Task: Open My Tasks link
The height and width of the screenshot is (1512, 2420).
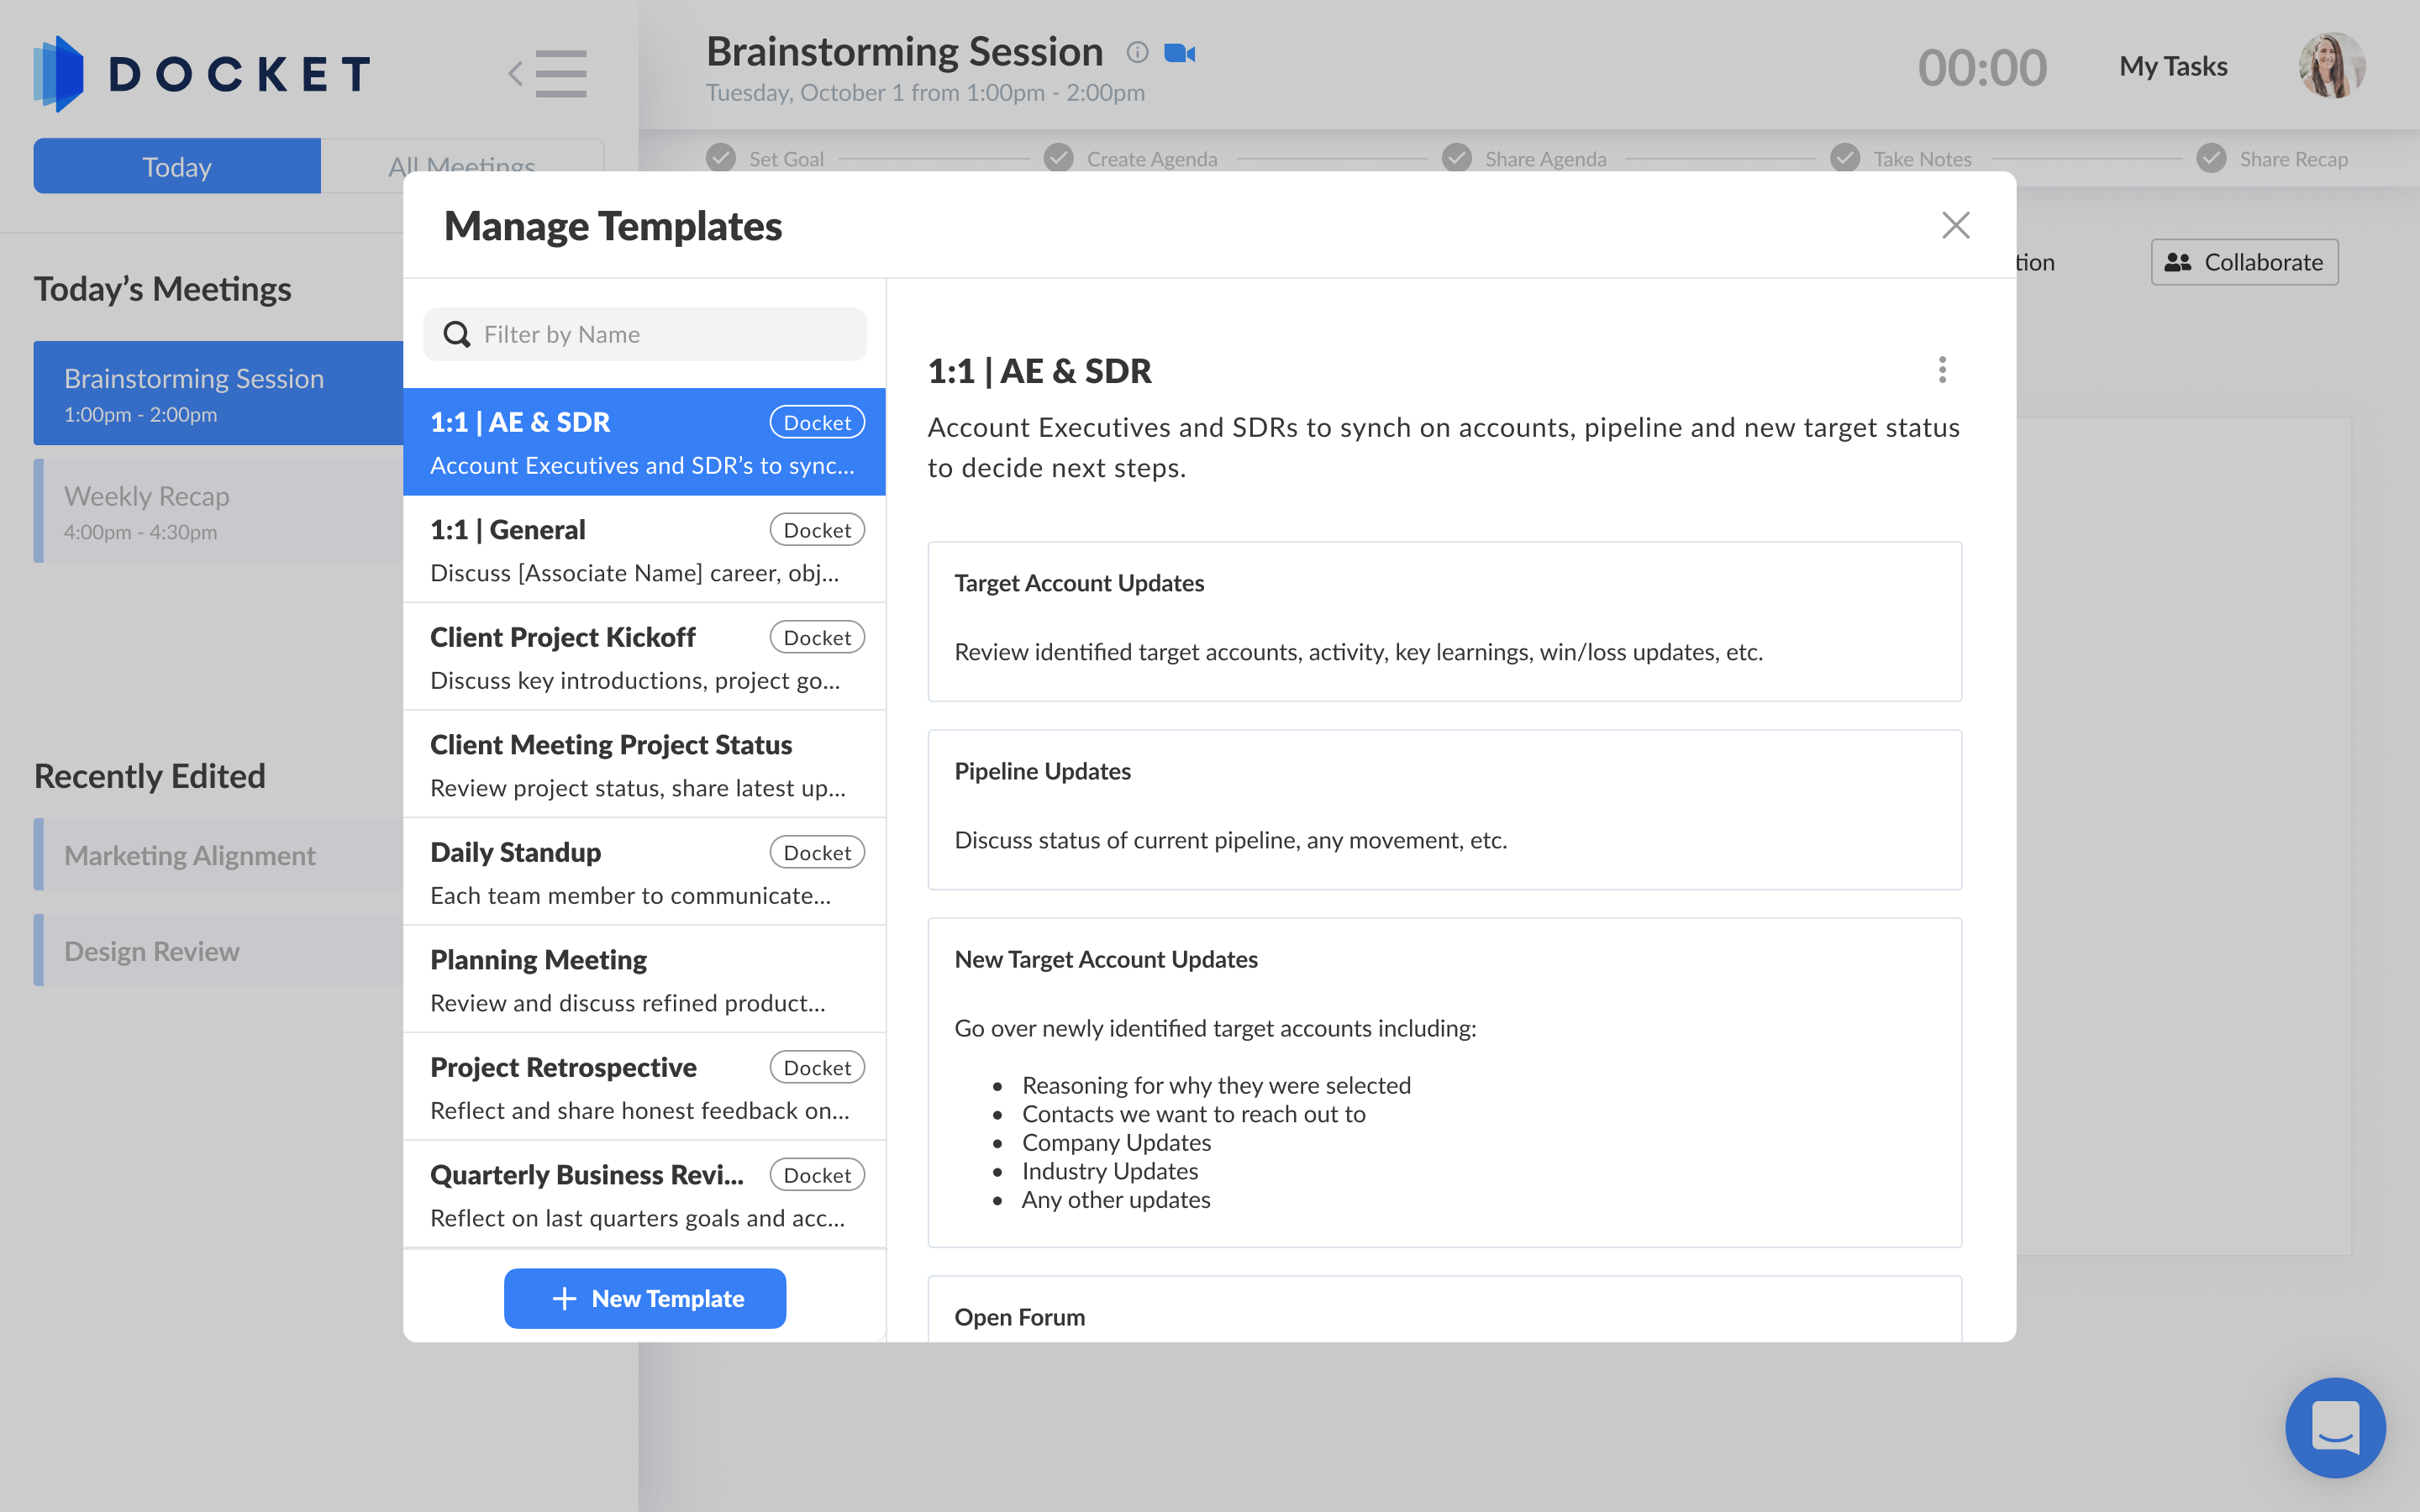Action: click(x=2172, y=67)
